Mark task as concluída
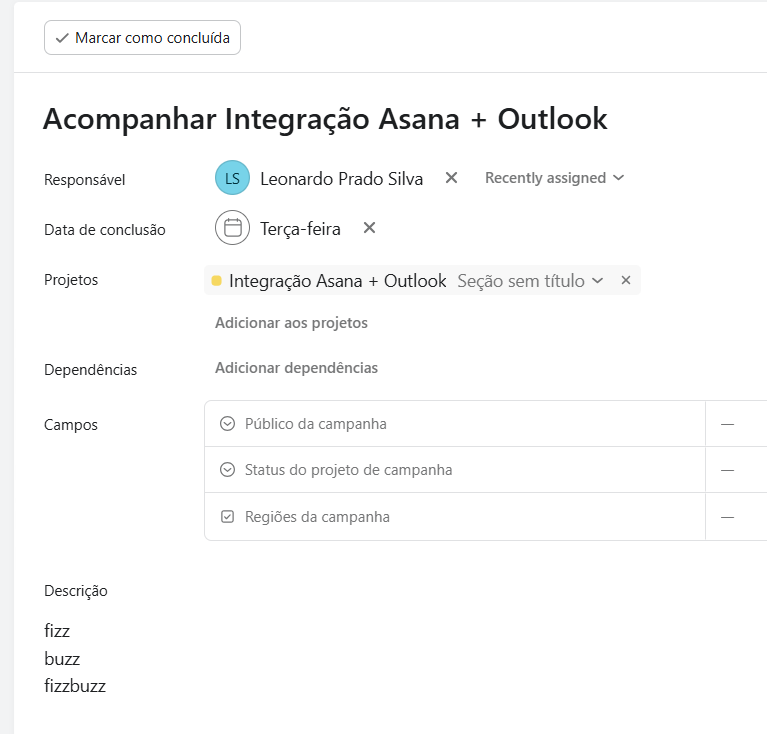The width and height of the screenshot is (767, 734). click(142, 38)
